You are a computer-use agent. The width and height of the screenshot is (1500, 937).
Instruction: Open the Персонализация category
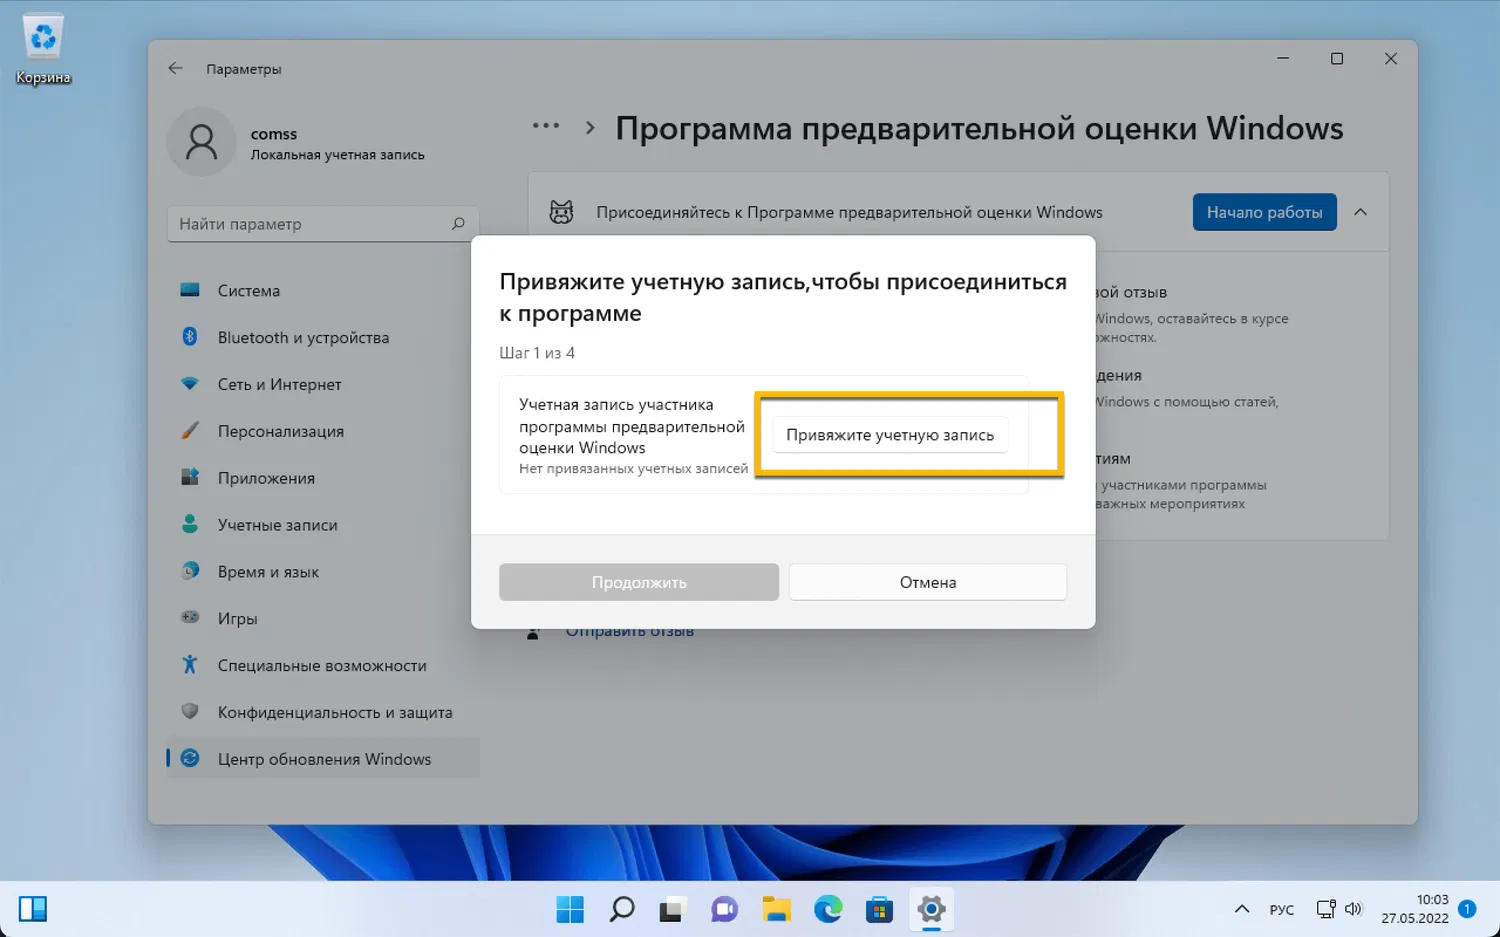[x=323, y=431]
